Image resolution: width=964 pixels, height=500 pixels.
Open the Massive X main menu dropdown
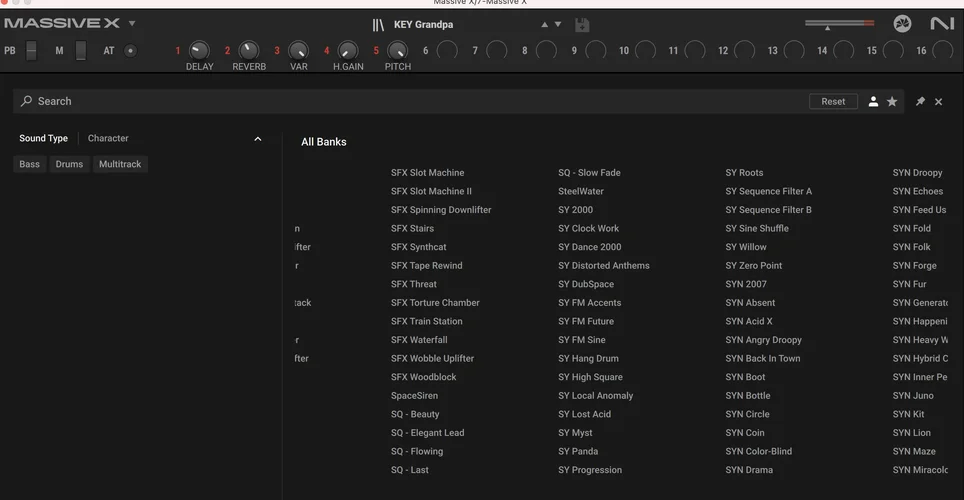[x=132, y=24]
